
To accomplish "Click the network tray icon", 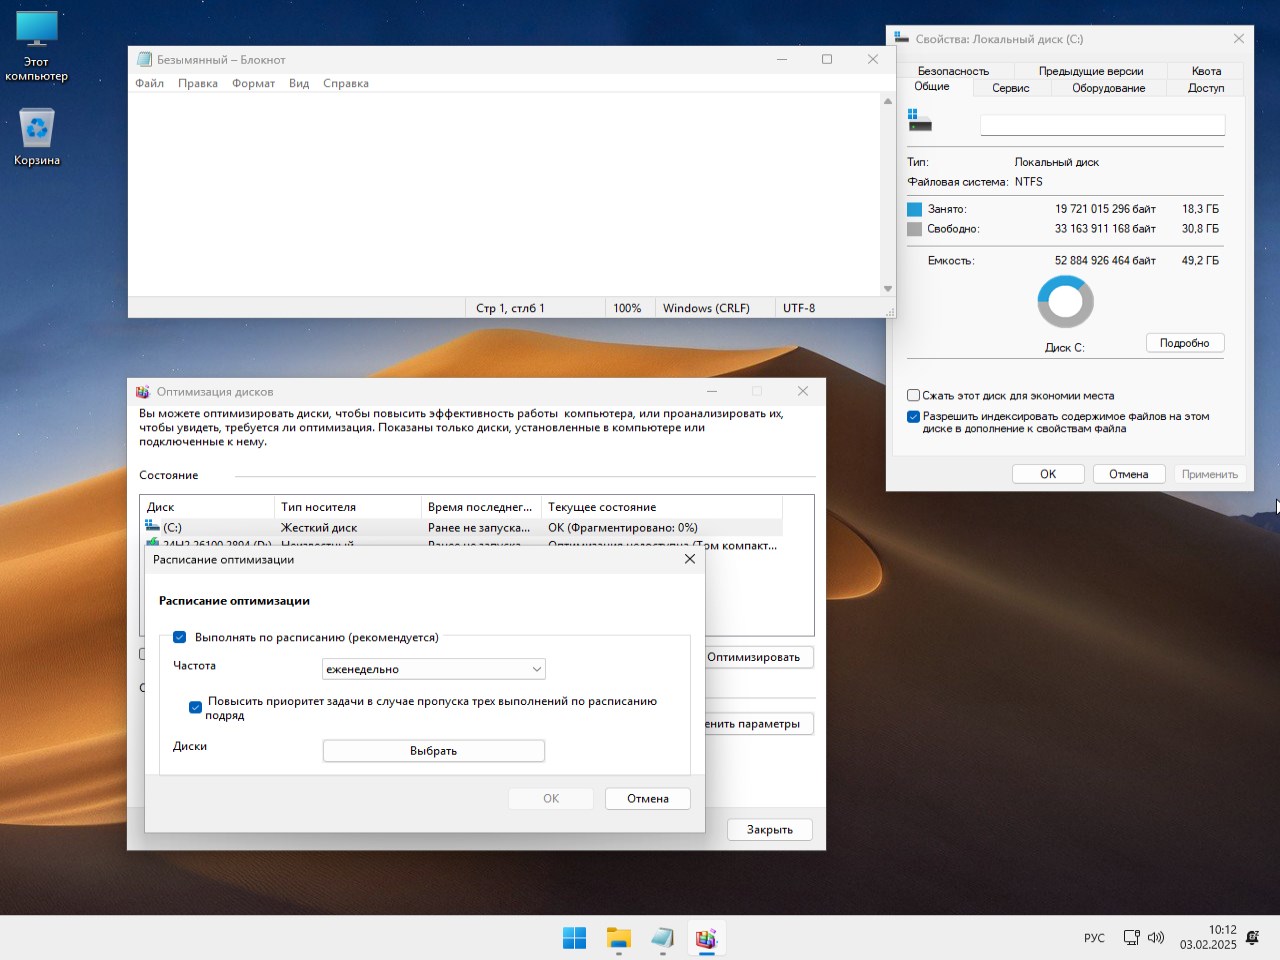I will point(1131,938).
